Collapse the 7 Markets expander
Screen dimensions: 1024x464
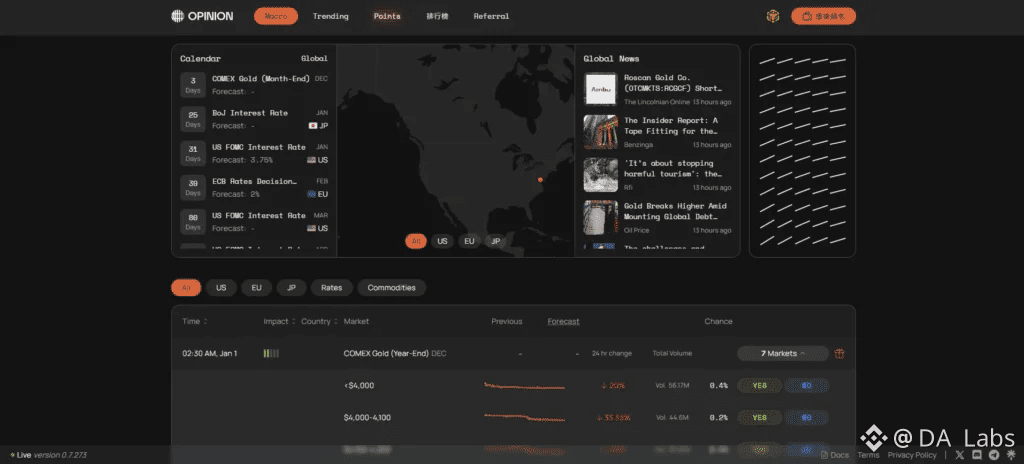tap(783, 354)
